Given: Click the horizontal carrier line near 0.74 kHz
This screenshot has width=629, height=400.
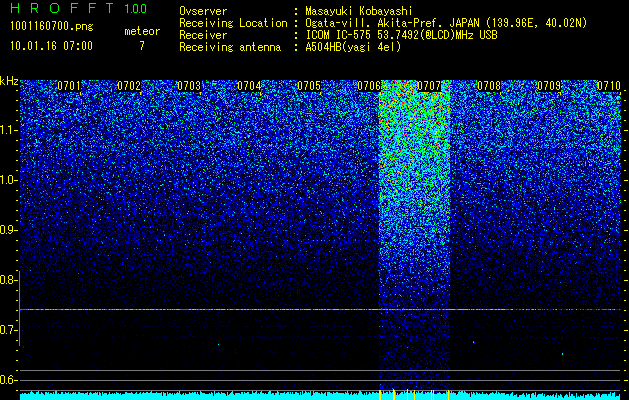Looking at the screenshot, I should 320,309.
